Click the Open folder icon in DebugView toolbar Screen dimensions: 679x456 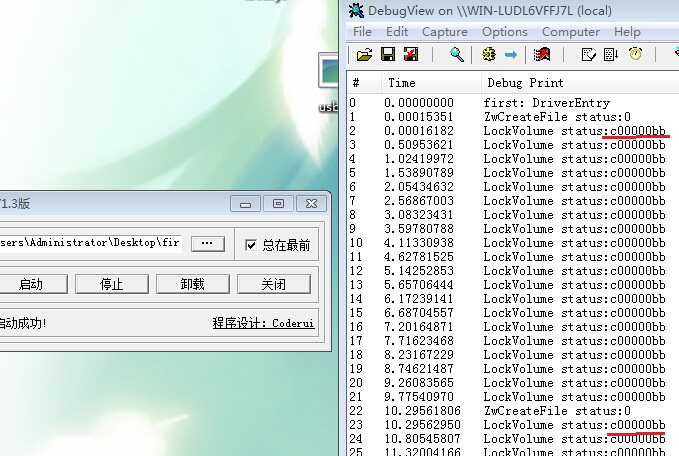365,55
